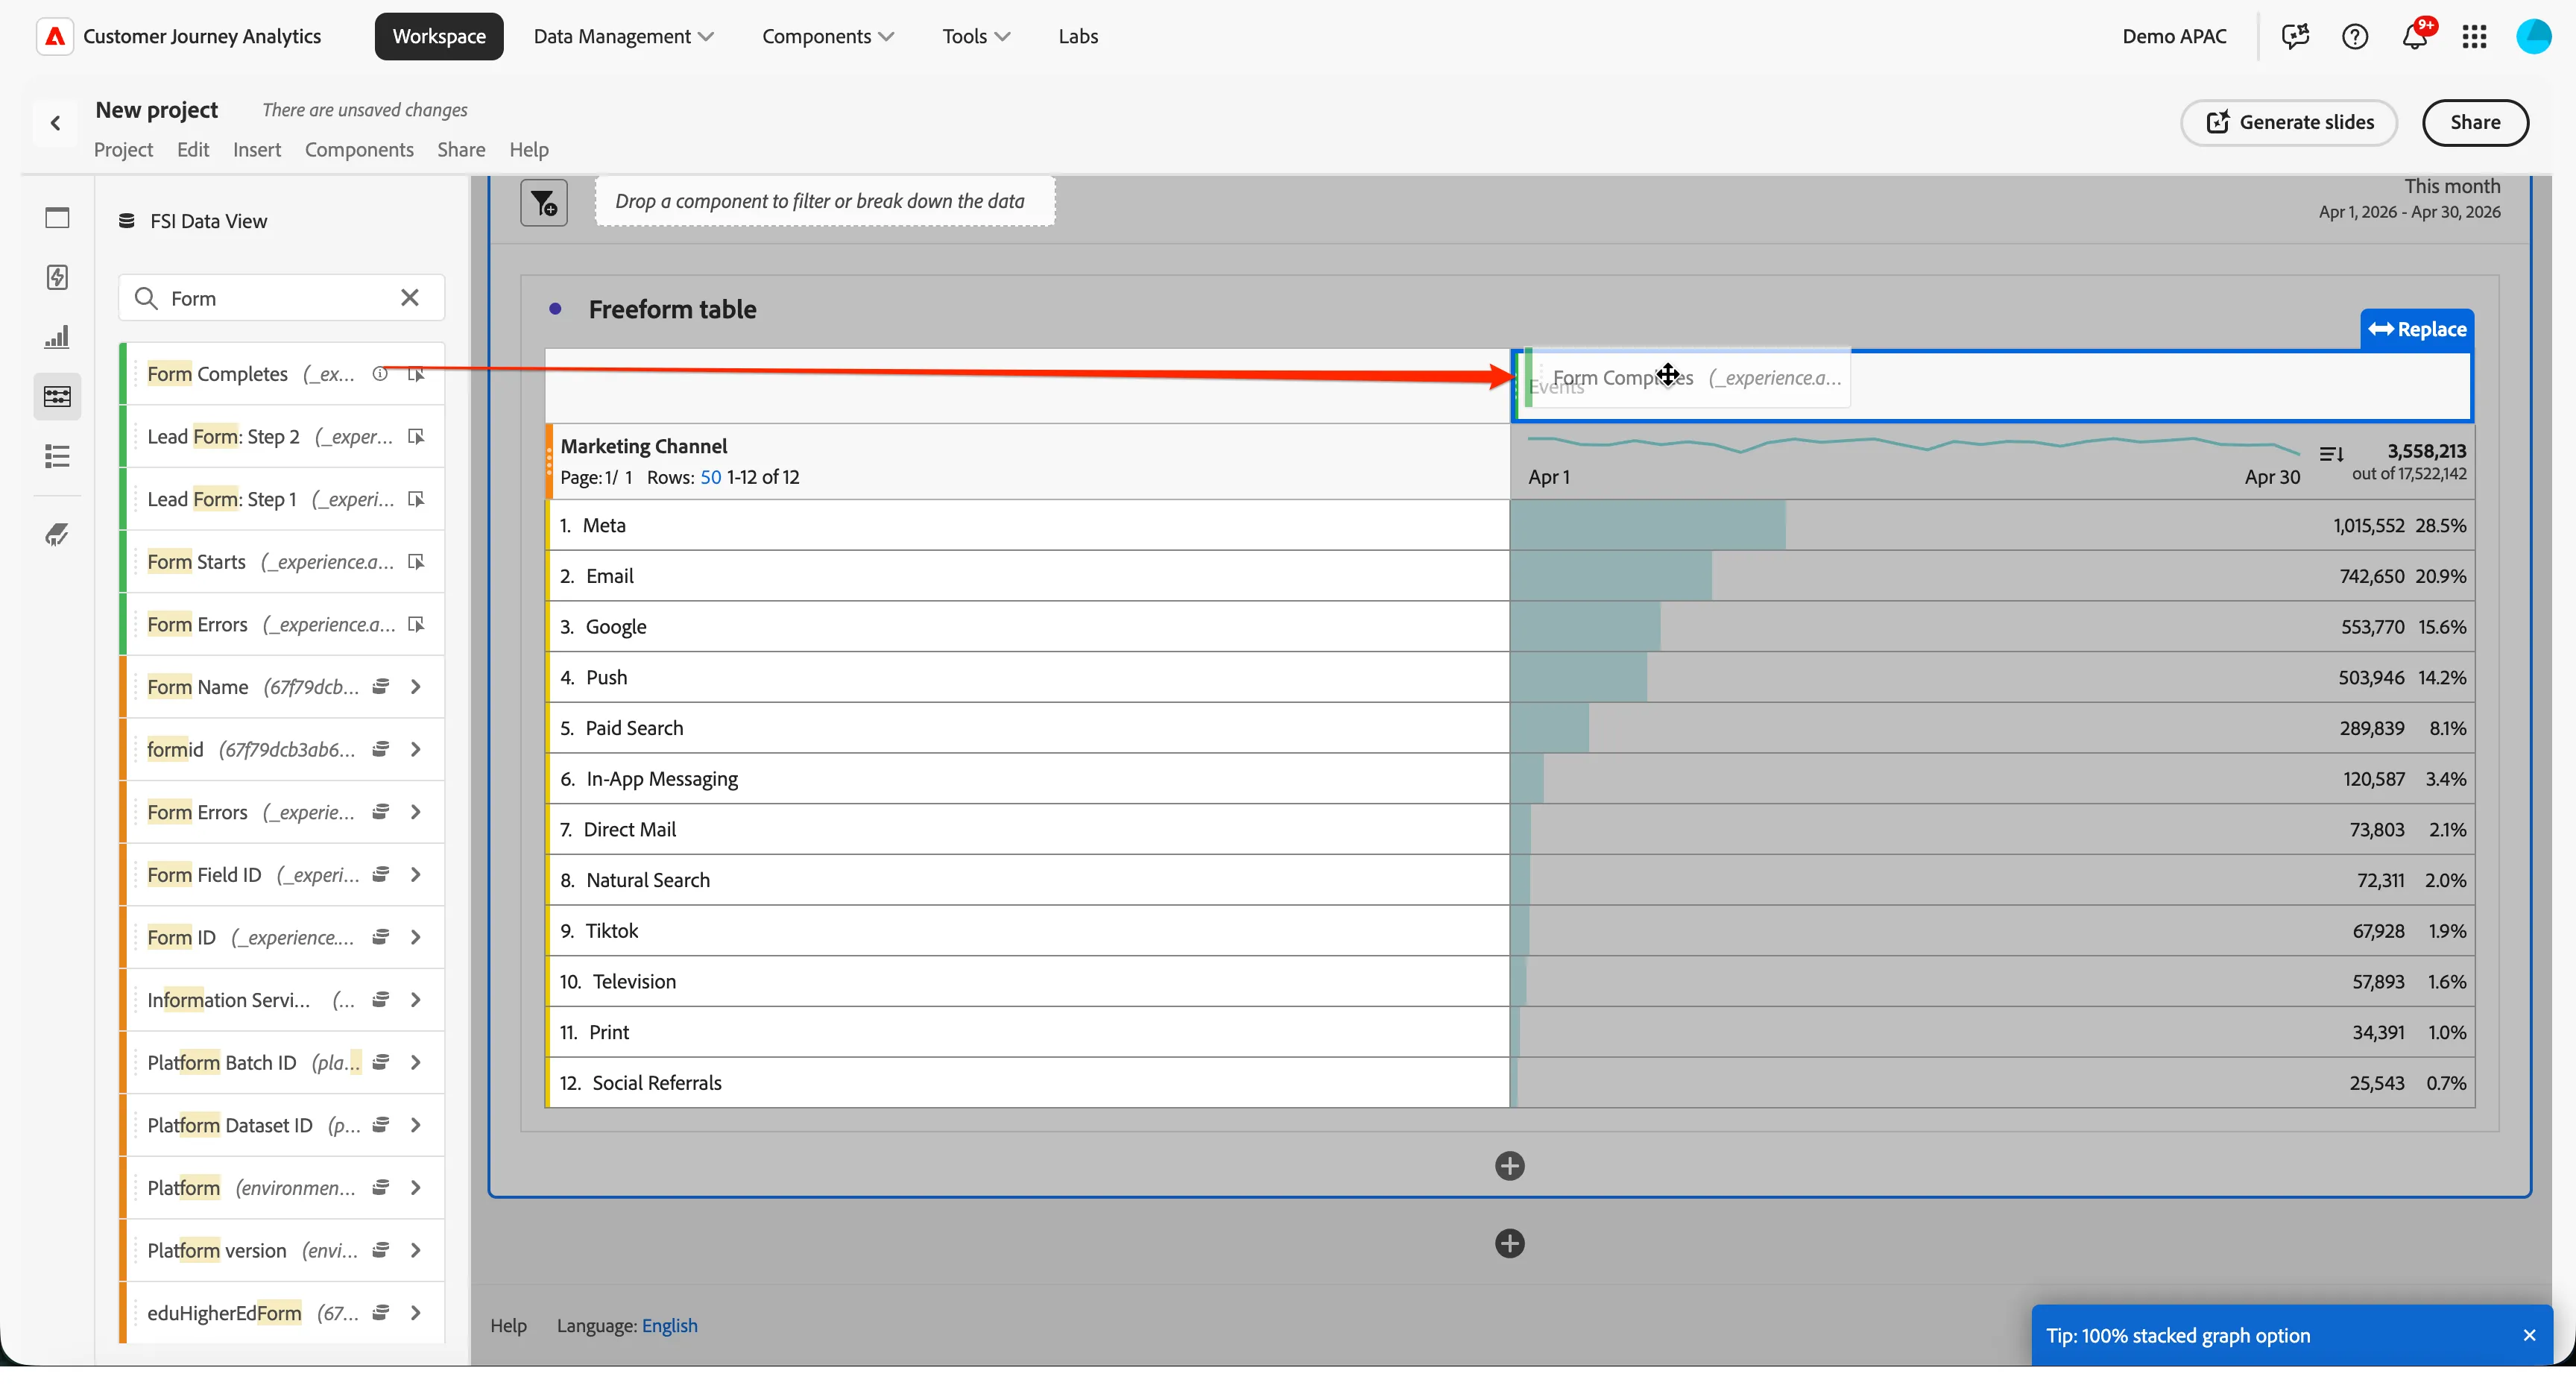Change rows count link 50
Viewport: 2576px width, 1397px height.
coord(710,478)
